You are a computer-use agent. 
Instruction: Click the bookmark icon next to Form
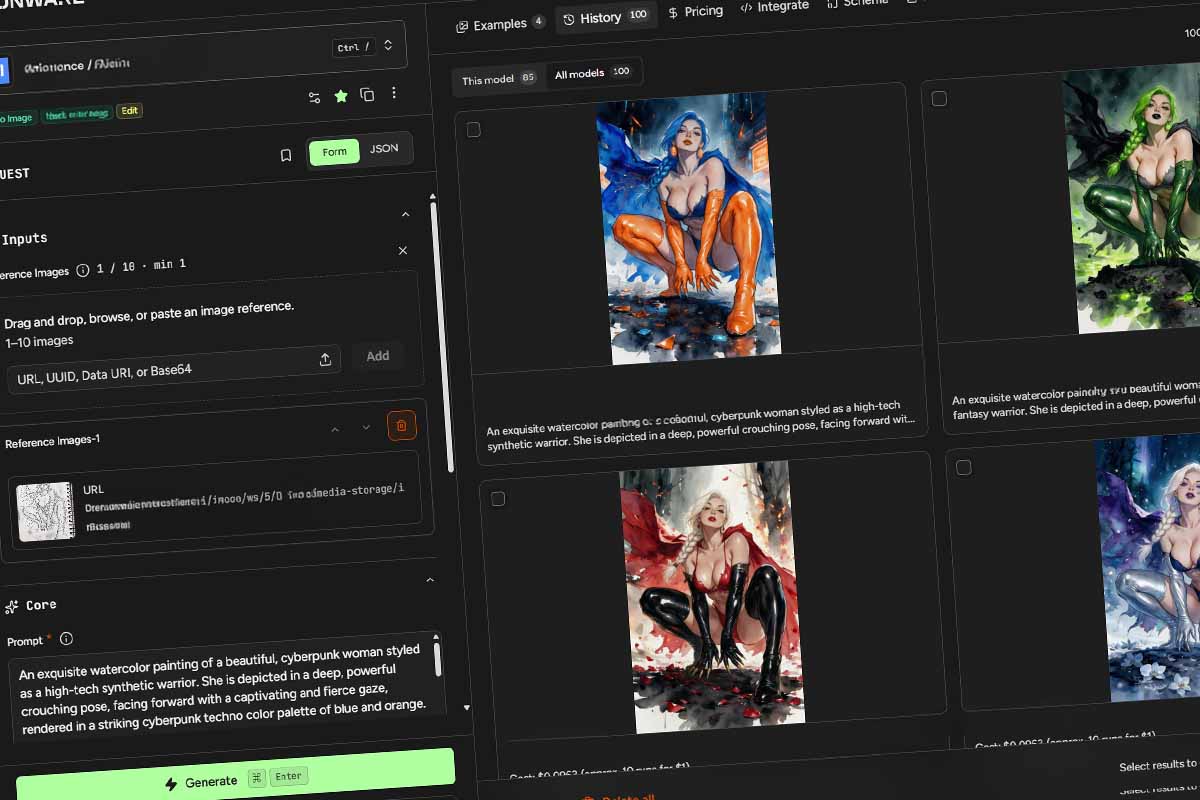pos(286,155)
